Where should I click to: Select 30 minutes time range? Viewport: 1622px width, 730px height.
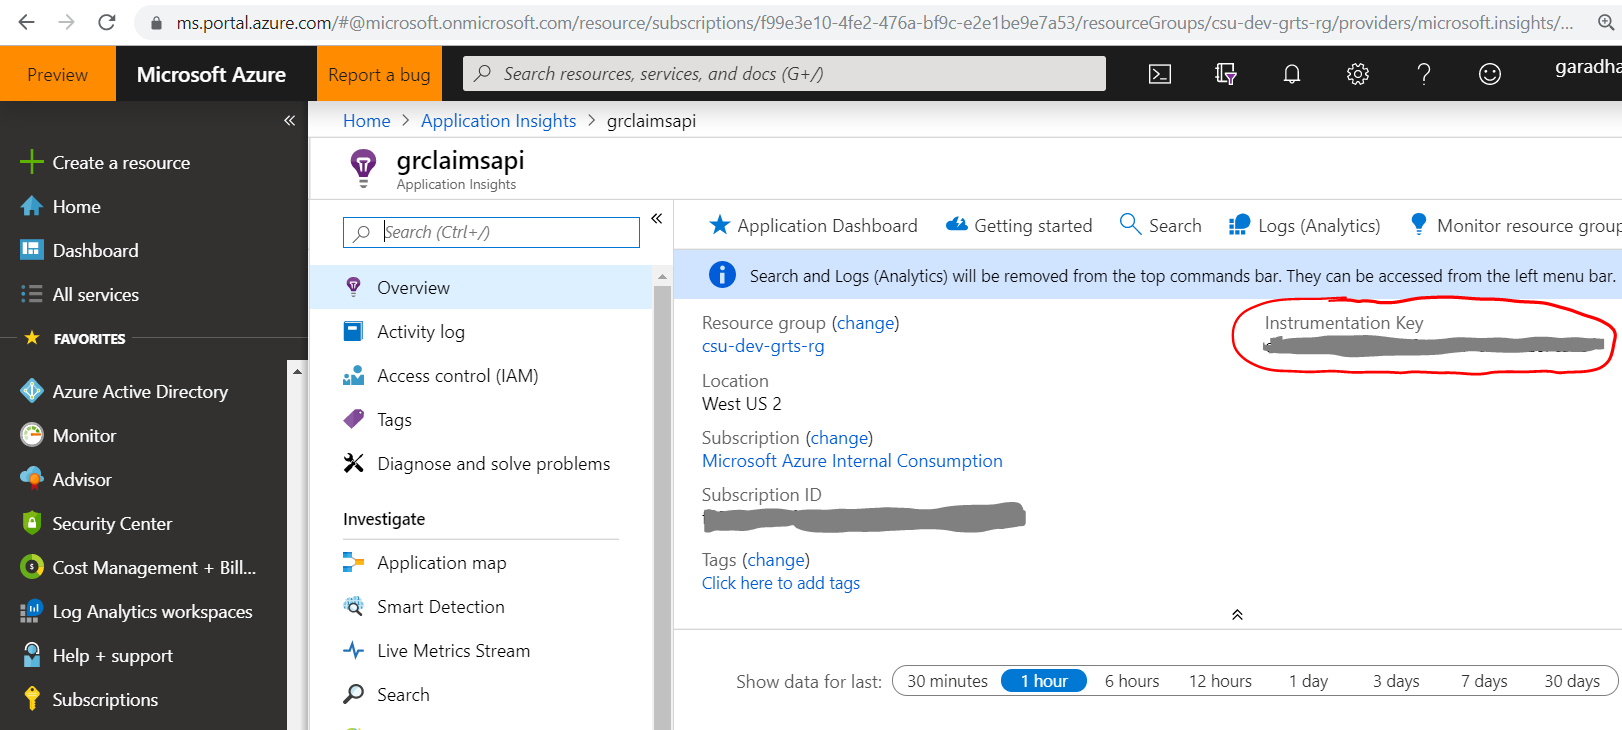(x=947, y=681)
